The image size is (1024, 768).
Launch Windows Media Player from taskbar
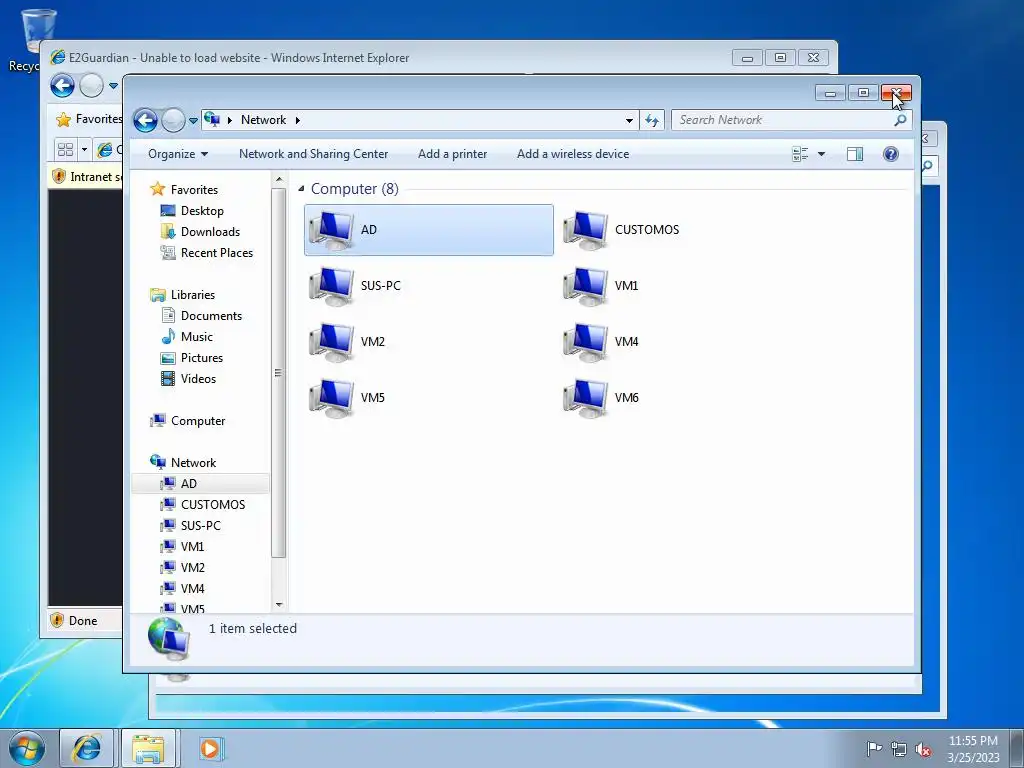coord(210,748)
